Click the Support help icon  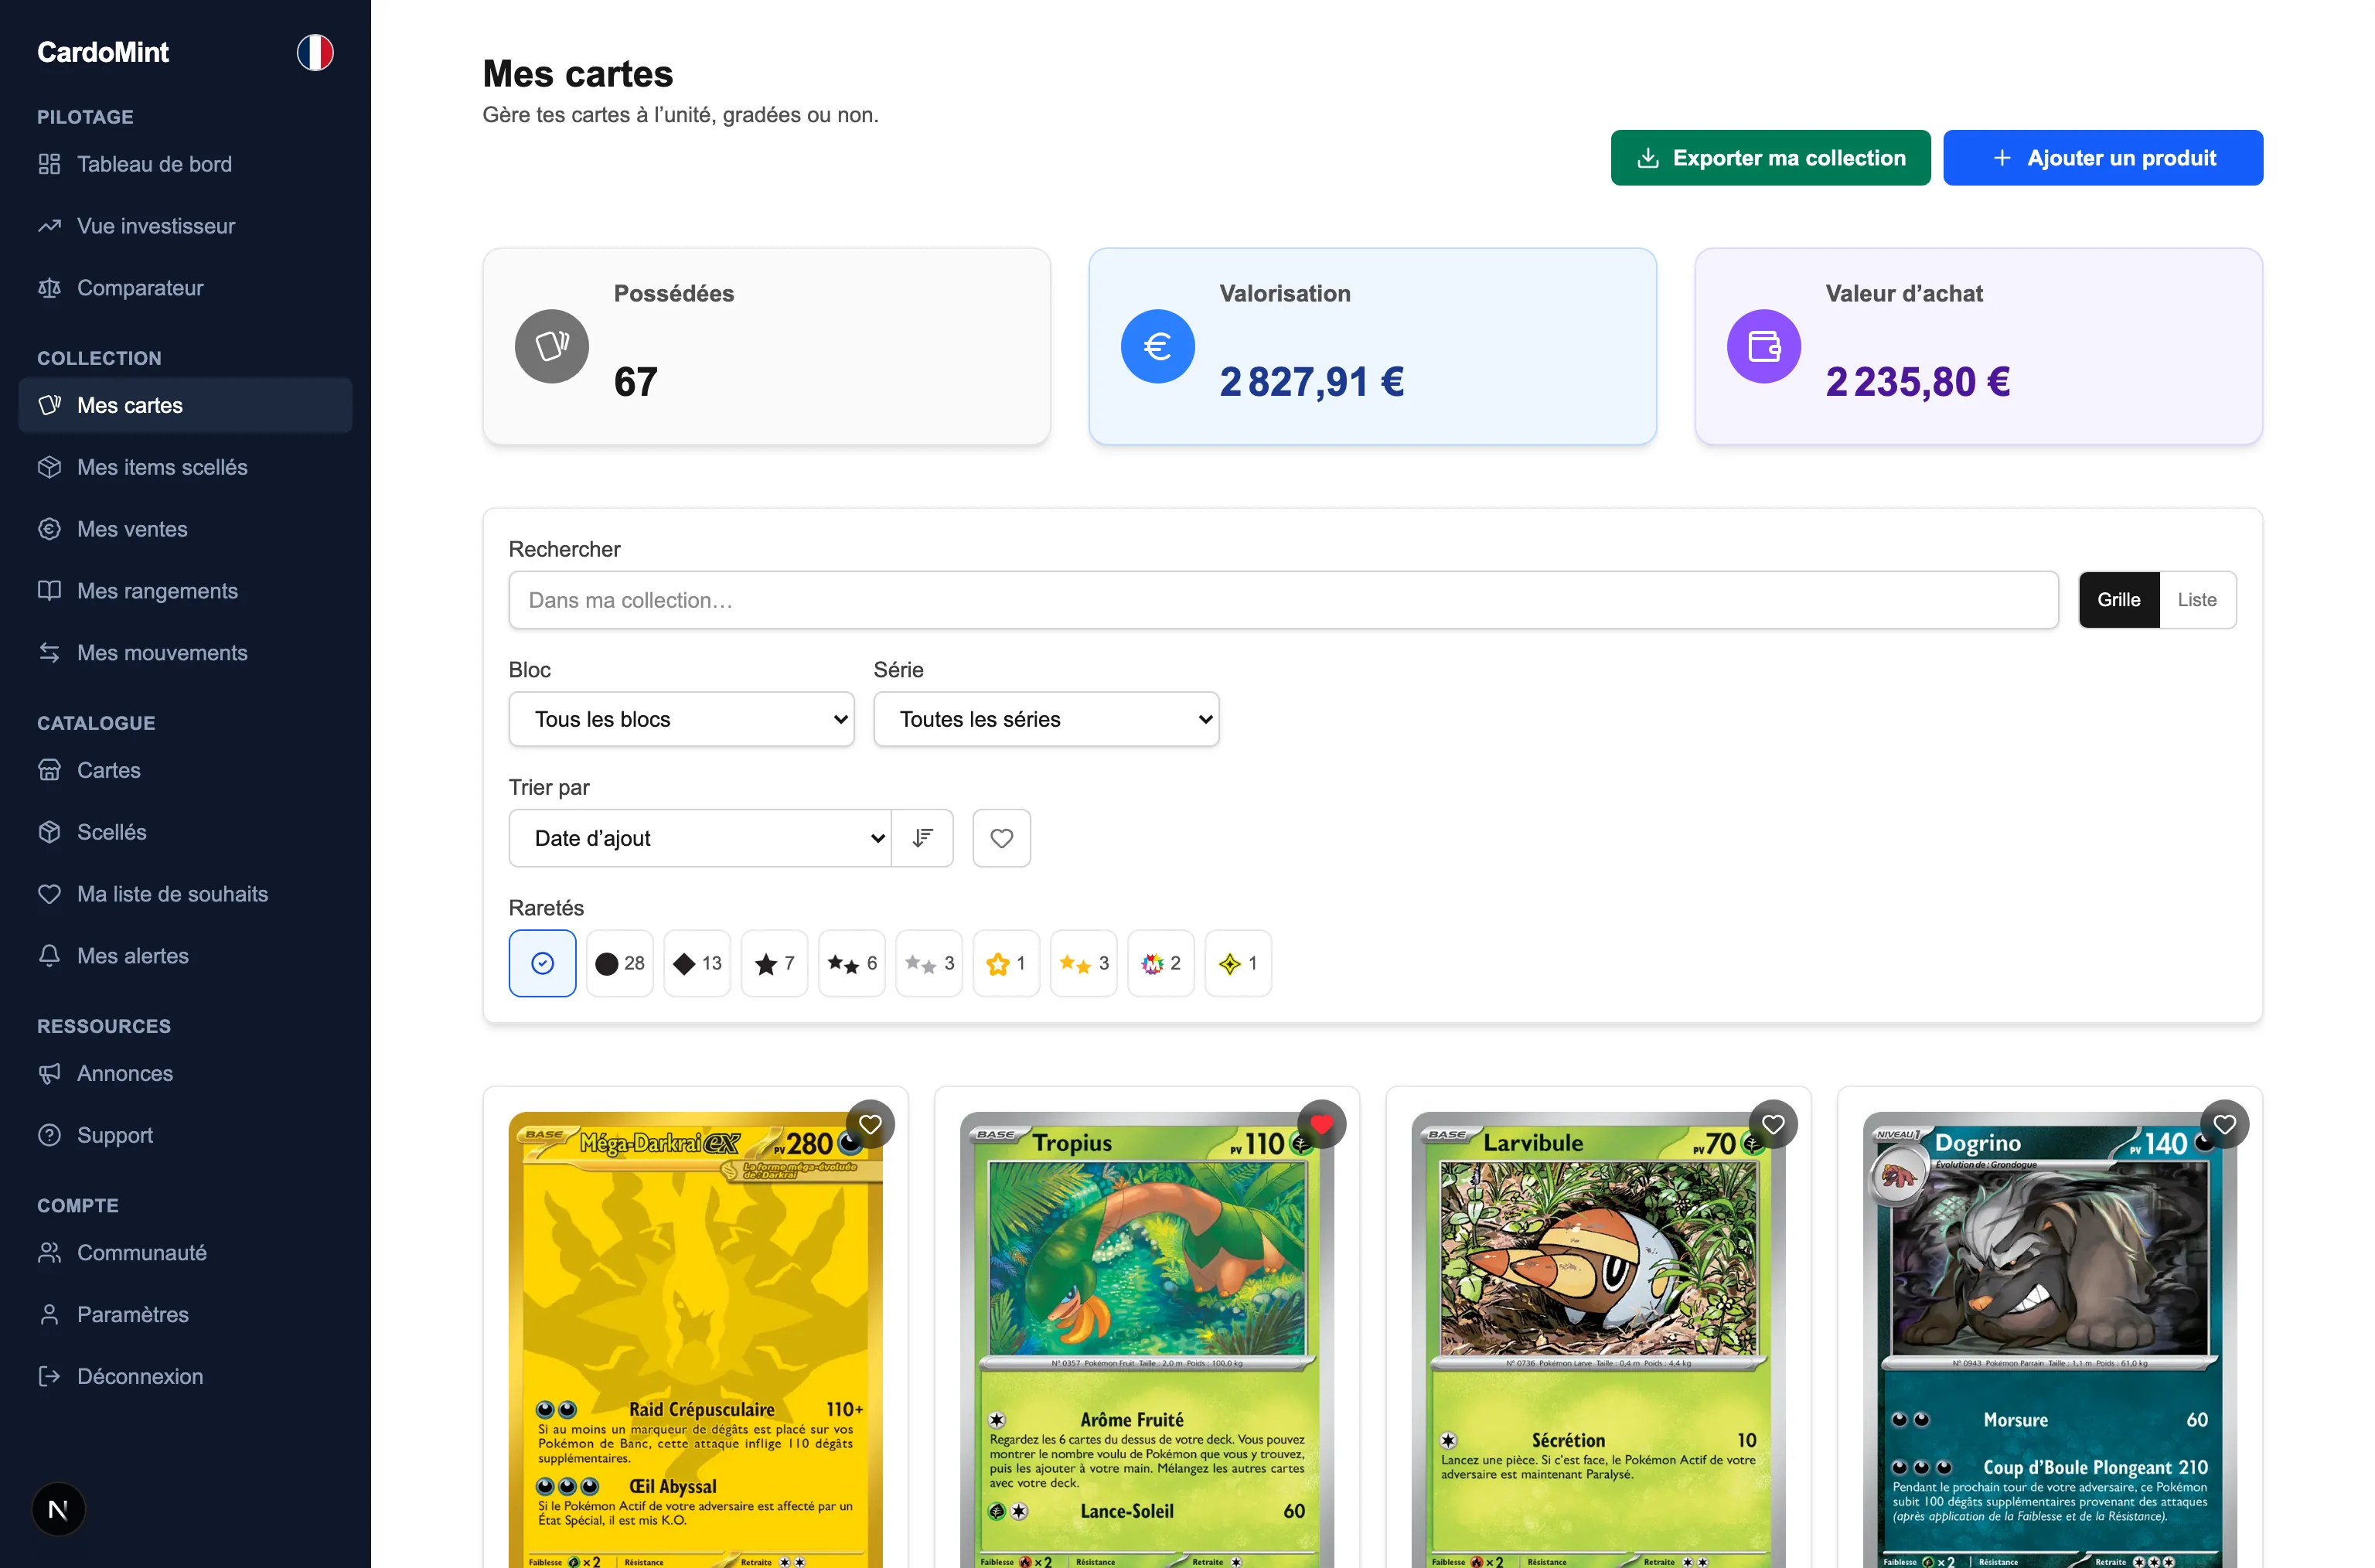49,1135
